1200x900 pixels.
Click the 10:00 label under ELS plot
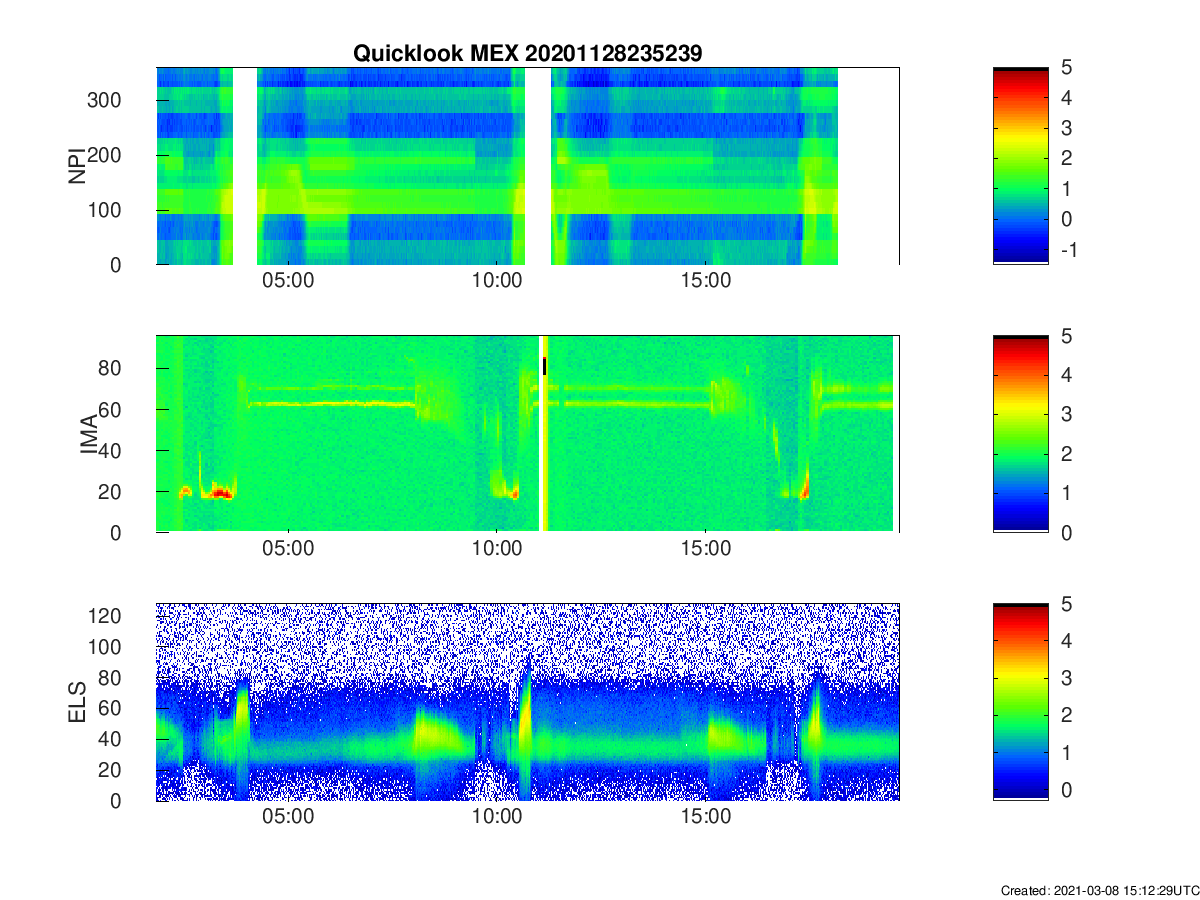[497, 817]
